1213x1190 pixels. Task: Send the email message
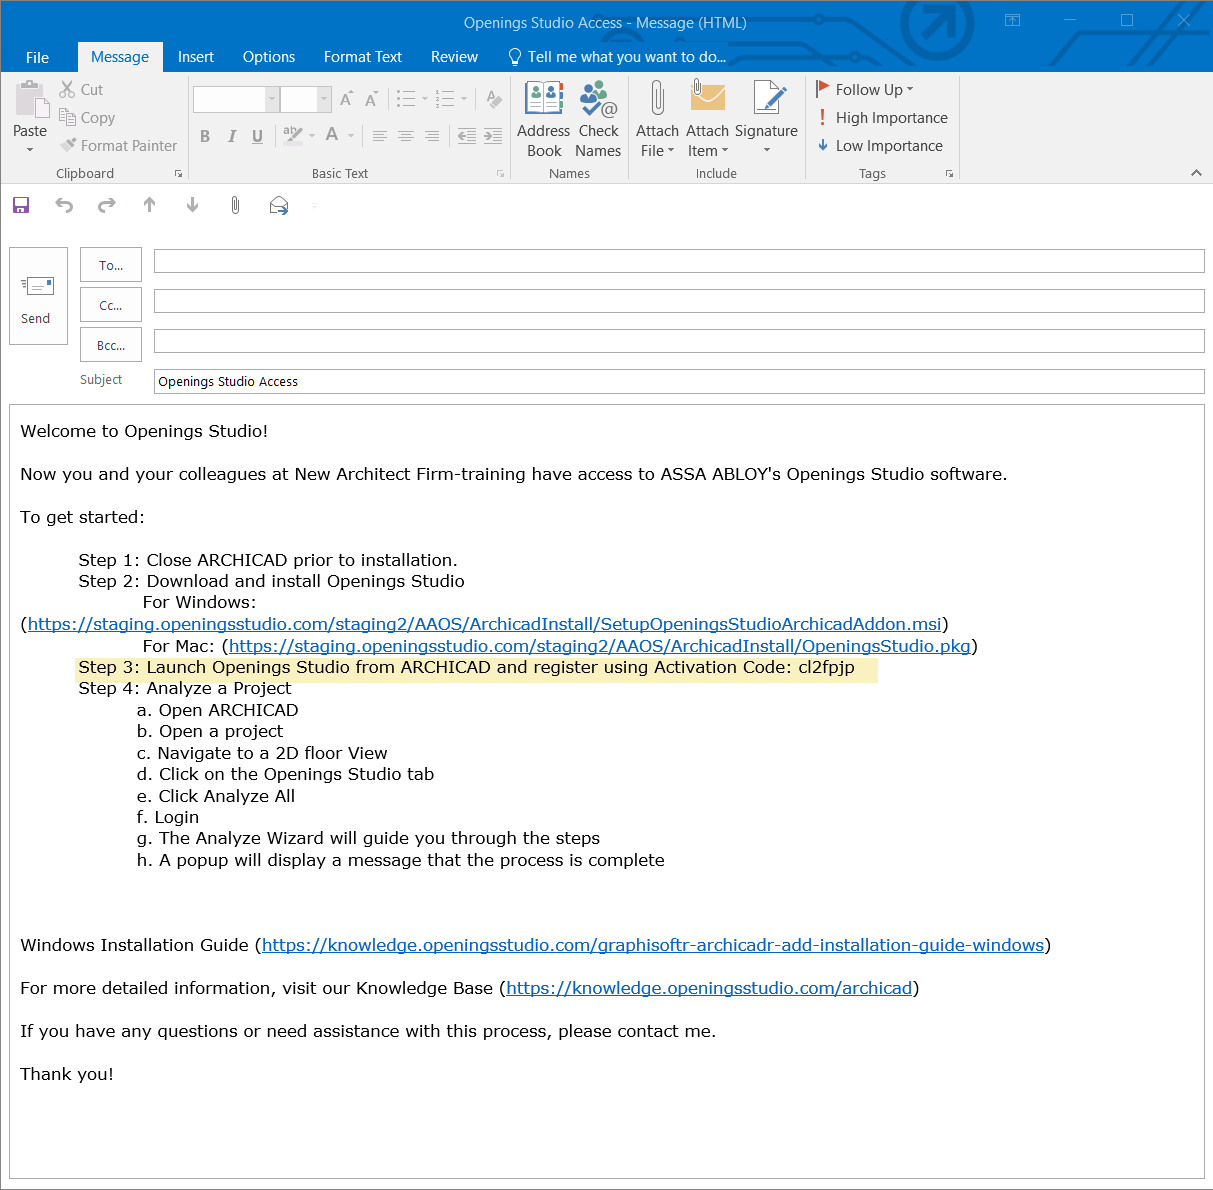pyautogui.click(x=38, y=296)
